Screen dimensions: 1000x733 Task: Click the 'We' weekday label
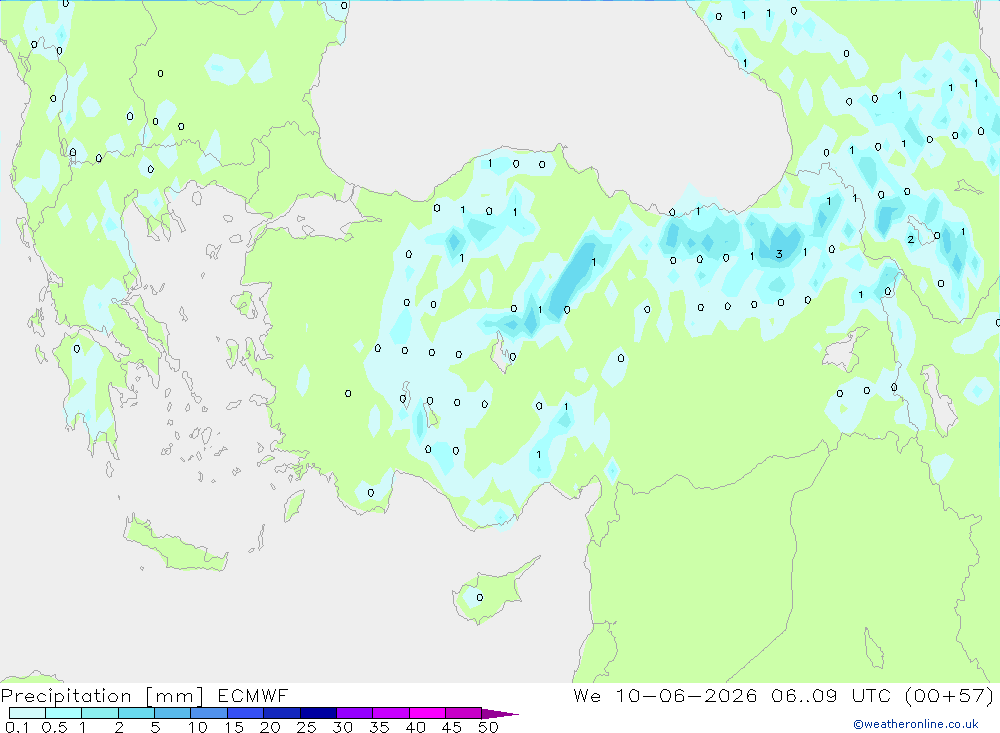click(587, 695)
